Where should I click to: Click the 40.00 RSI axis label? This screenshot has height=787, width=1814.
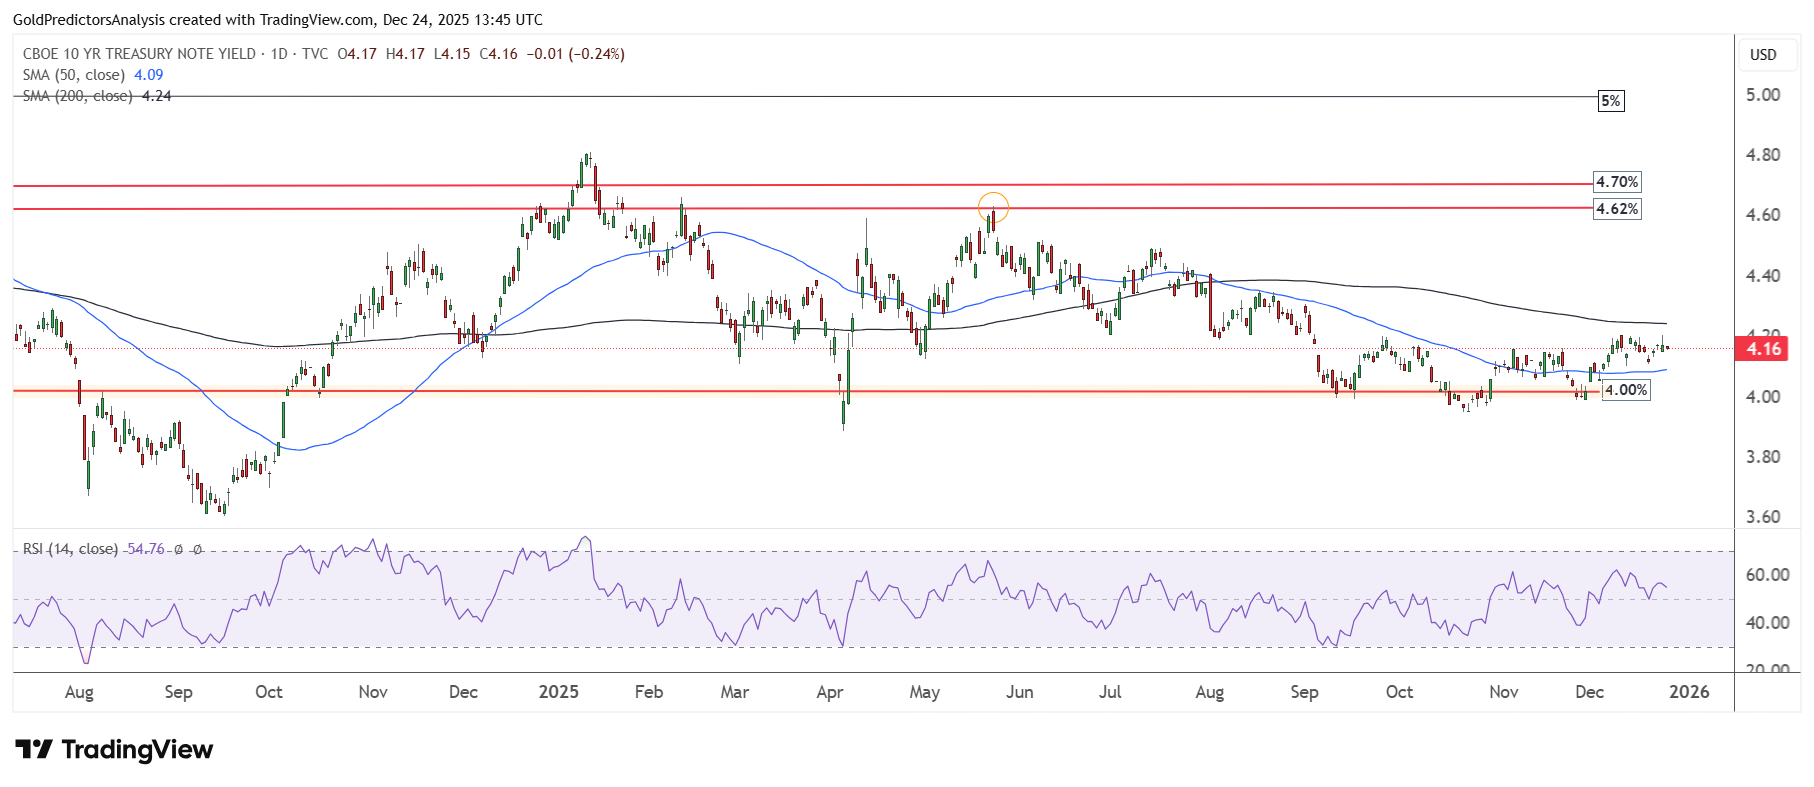pyautogui.click(x=1767, y=623)
